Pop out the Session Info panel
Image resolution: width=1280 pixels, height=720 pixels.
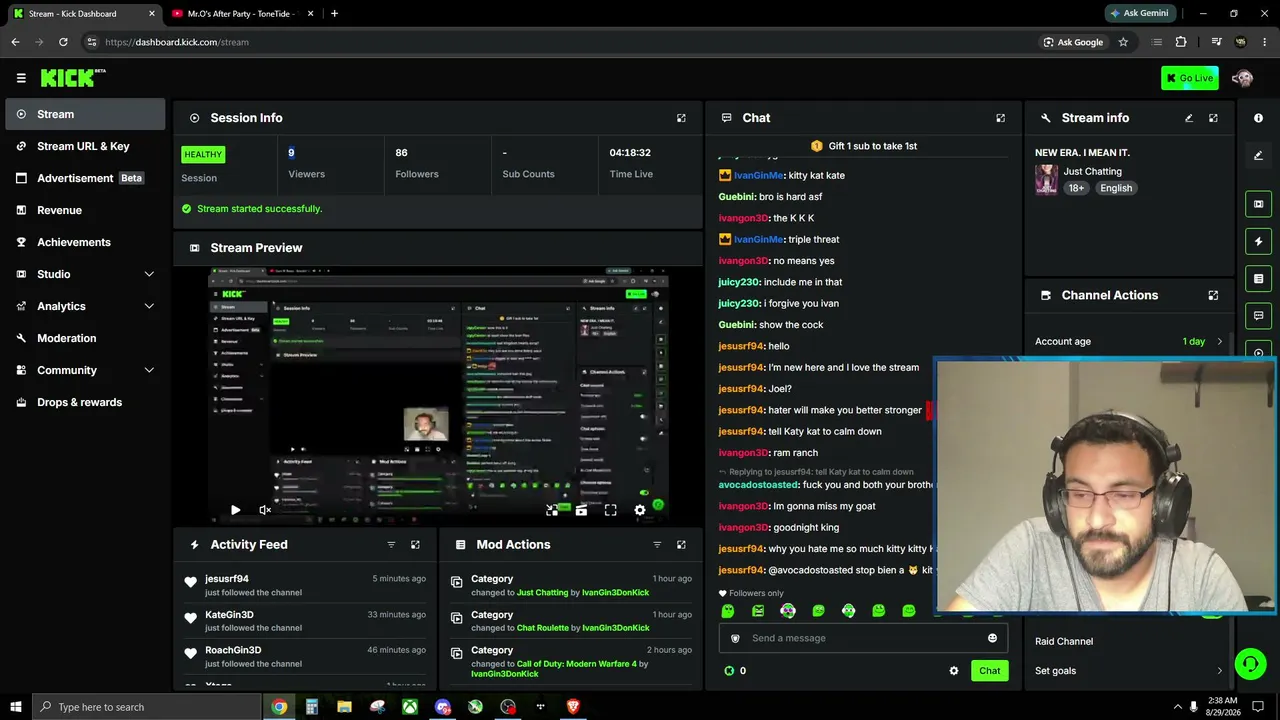point(681,118)
